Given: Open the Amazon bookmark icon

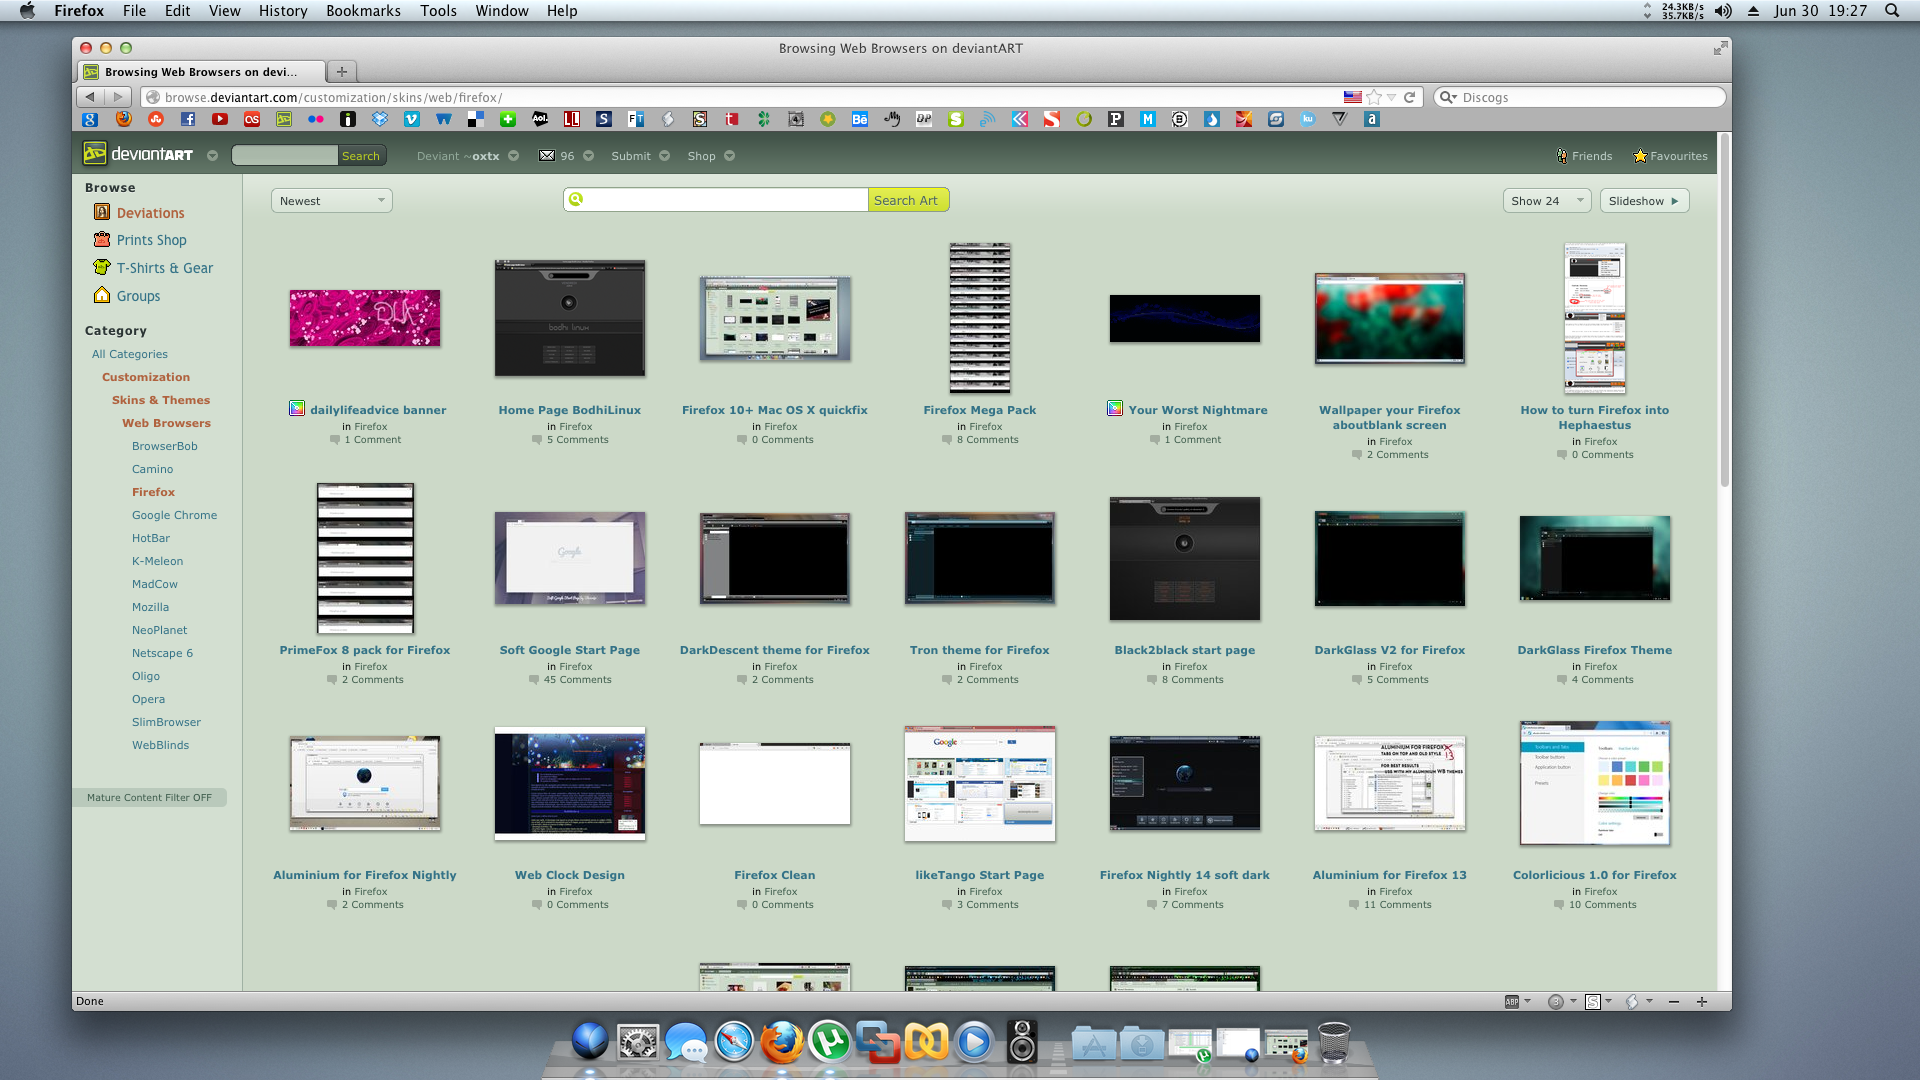Looking at the screenshot, I should (1372, 119).
